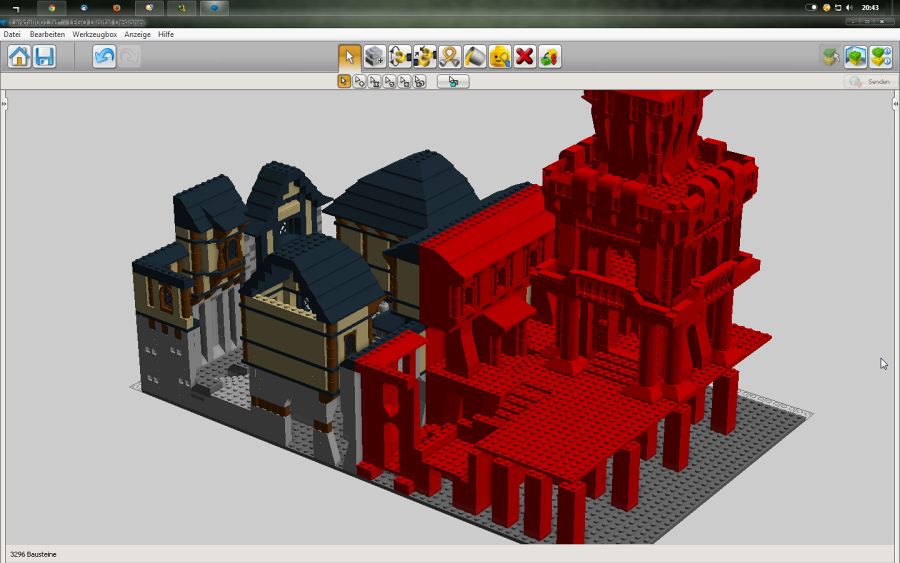Toggle the single-selection sub-tool
Image resolution: width=900 pixels, height=563 pixels.
click(344, 81)
